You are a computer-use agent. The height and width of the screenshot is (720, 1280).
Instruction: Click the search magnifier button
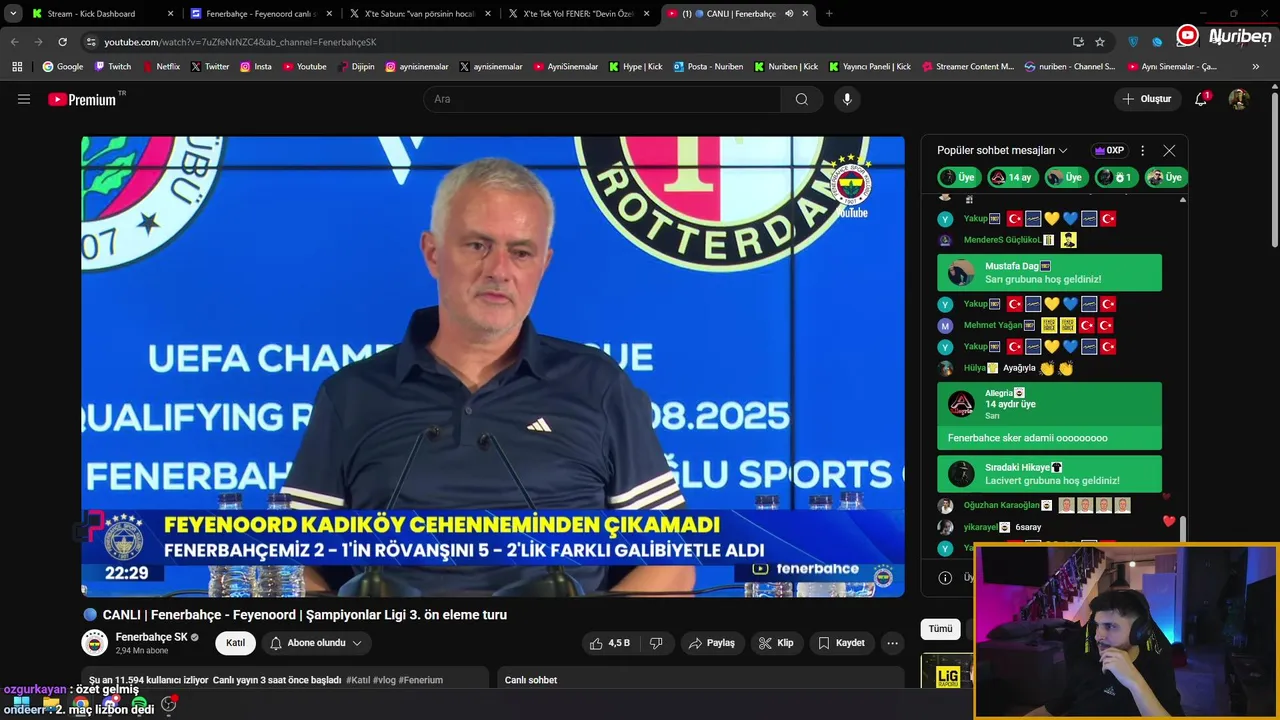(x=802, y=99)
